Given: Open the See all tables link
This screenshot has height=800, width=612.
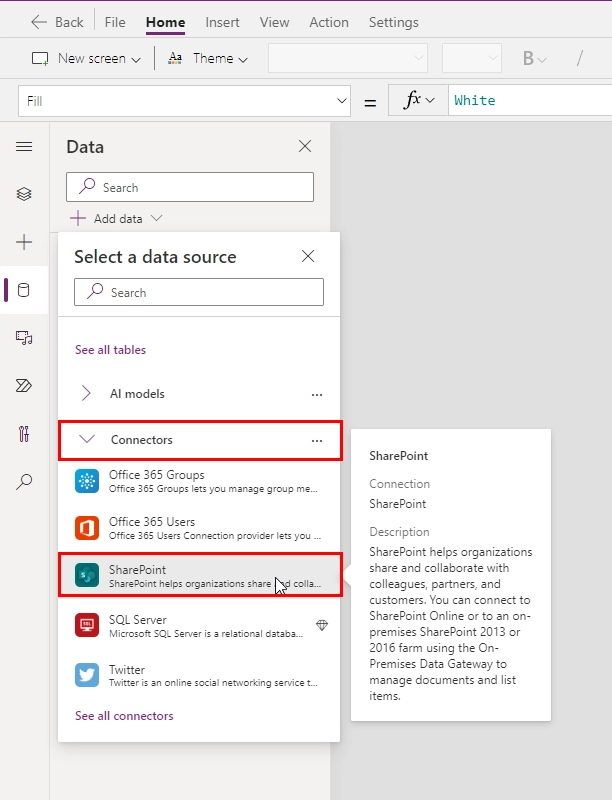Looking at the screenshot, I should [x=110, y=349].
